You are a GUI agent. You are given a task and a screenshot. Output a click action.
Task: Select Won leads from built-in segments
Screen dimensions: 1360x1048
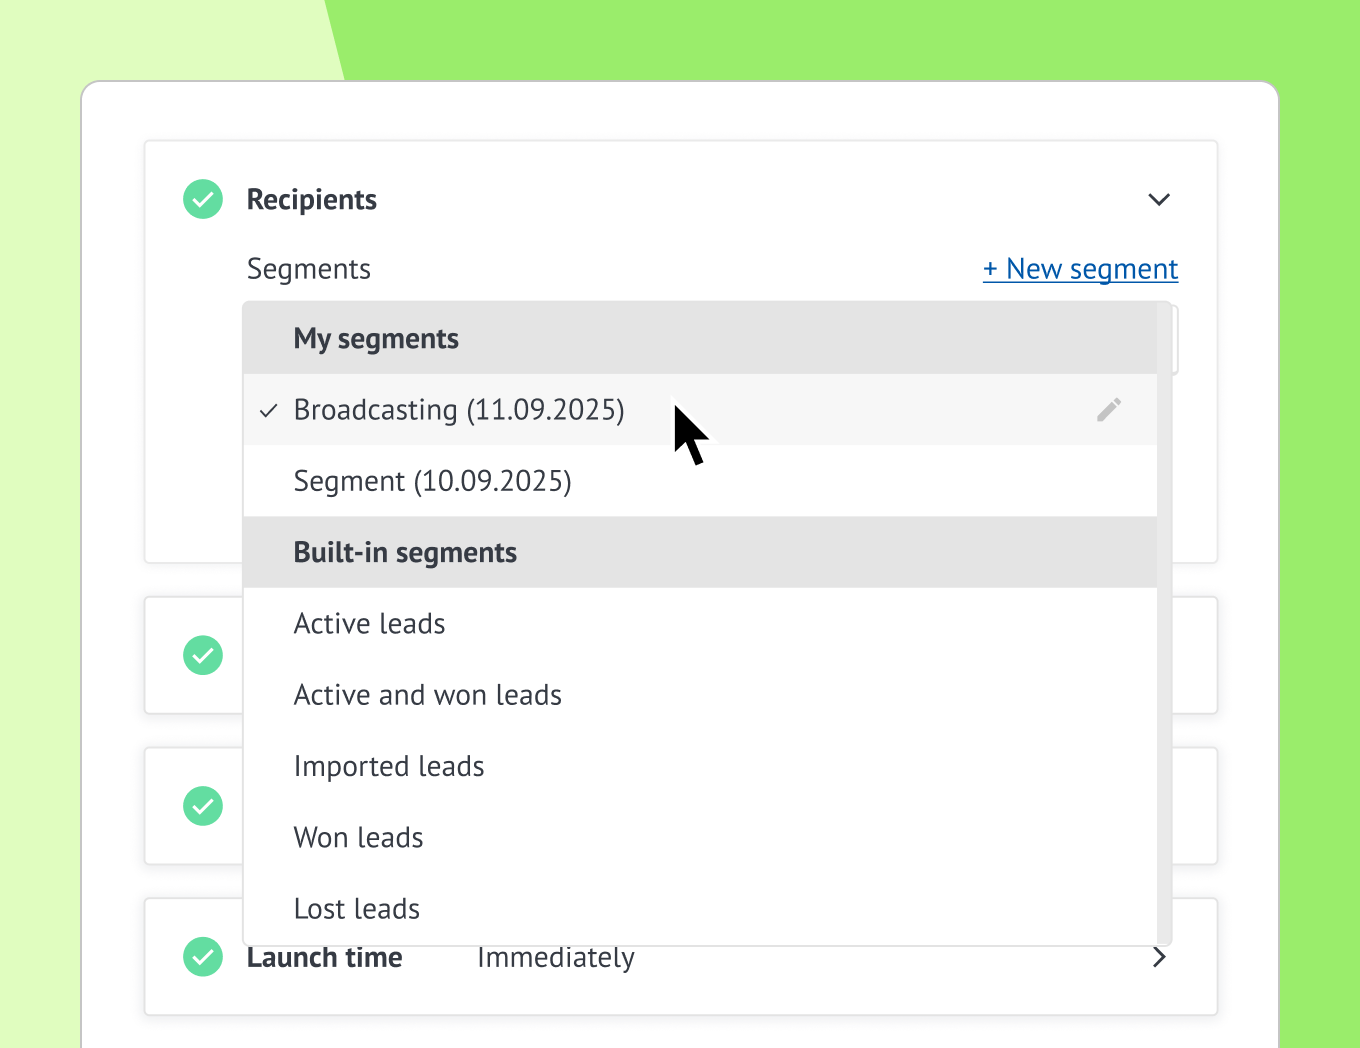coord(358,837)
